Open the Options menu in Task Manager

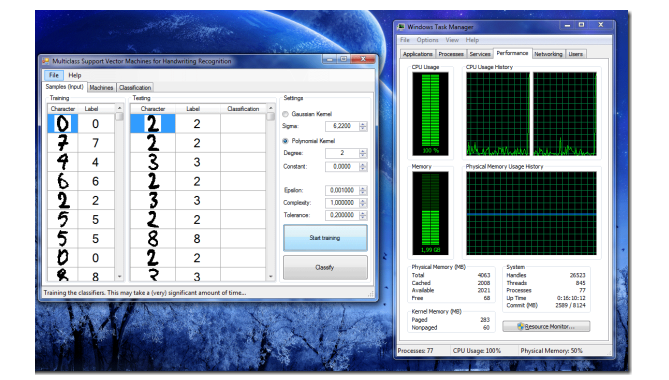coord(428,40)
